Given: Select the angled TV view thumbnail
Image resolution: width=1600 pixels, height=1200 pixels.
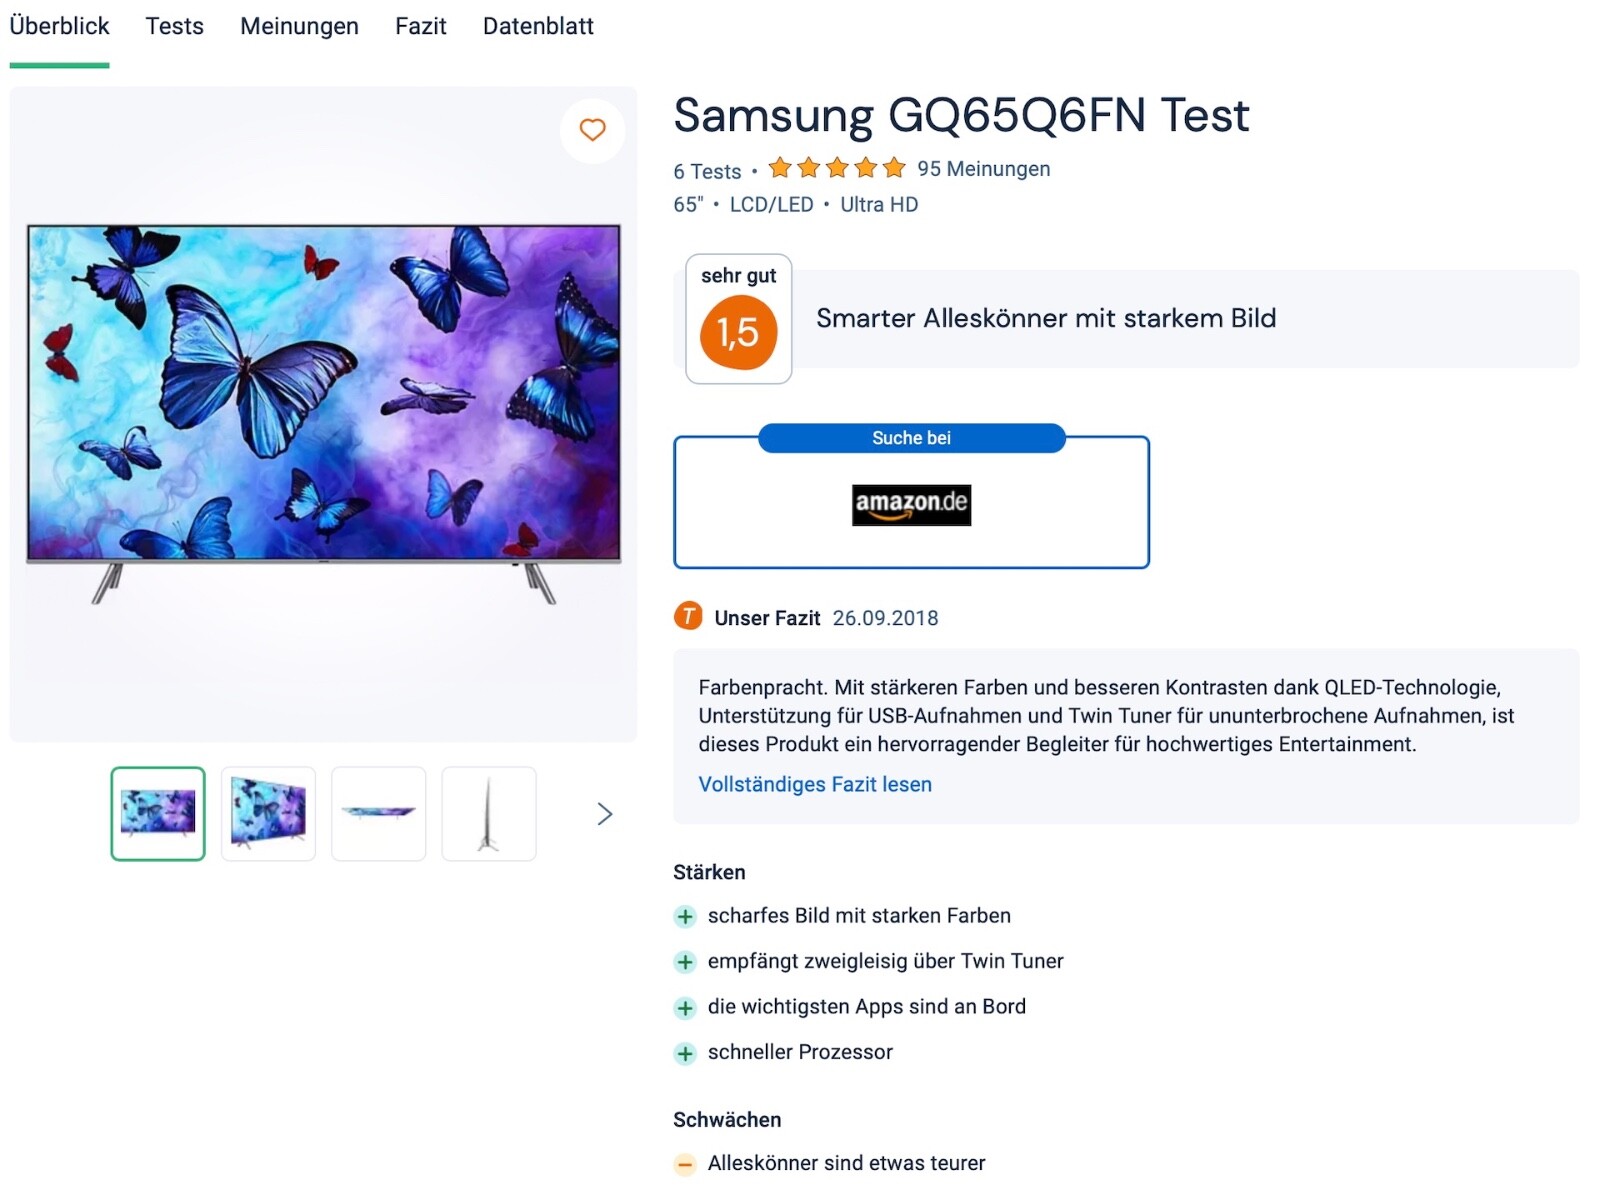Looking at the screenshot, I should point(268,814).
